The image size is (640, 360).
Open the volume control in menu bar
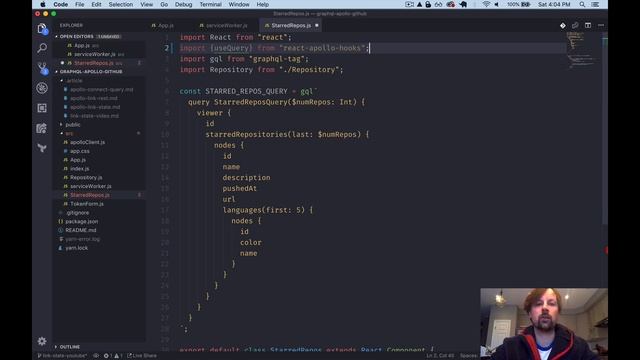coord(497,4)
